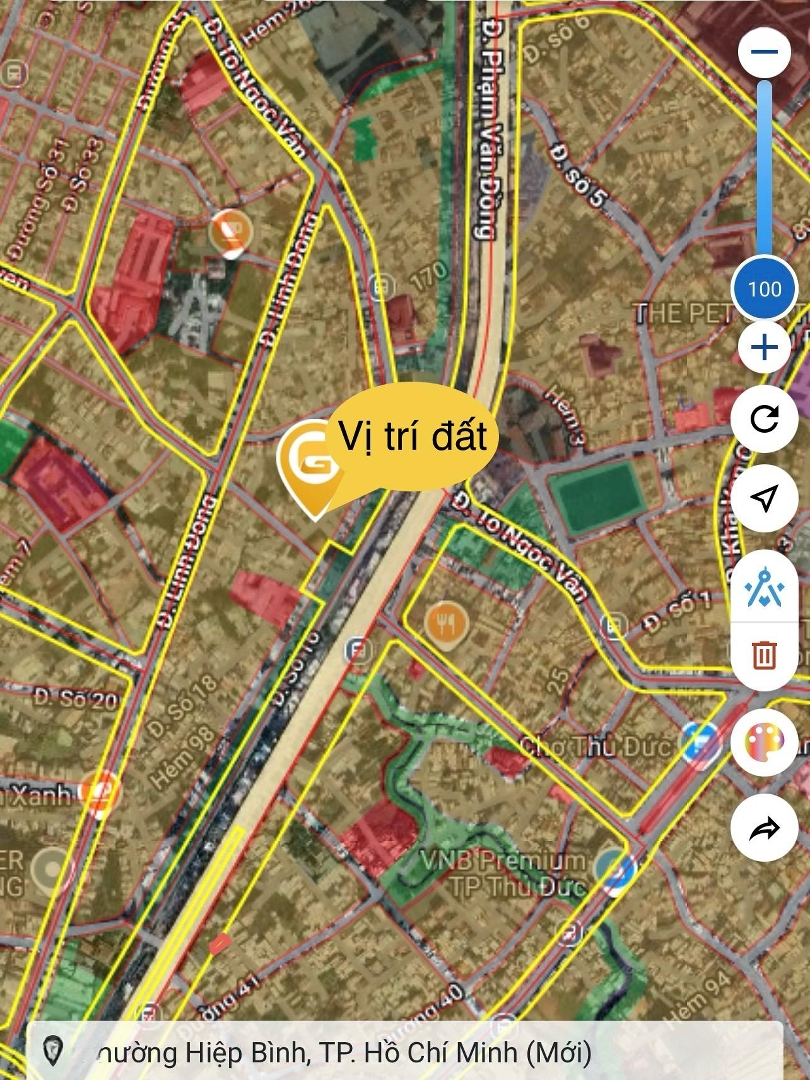This screenshot has width=810, height=1080.
Task: Click the minus zoom-out button
Action: 764,52
